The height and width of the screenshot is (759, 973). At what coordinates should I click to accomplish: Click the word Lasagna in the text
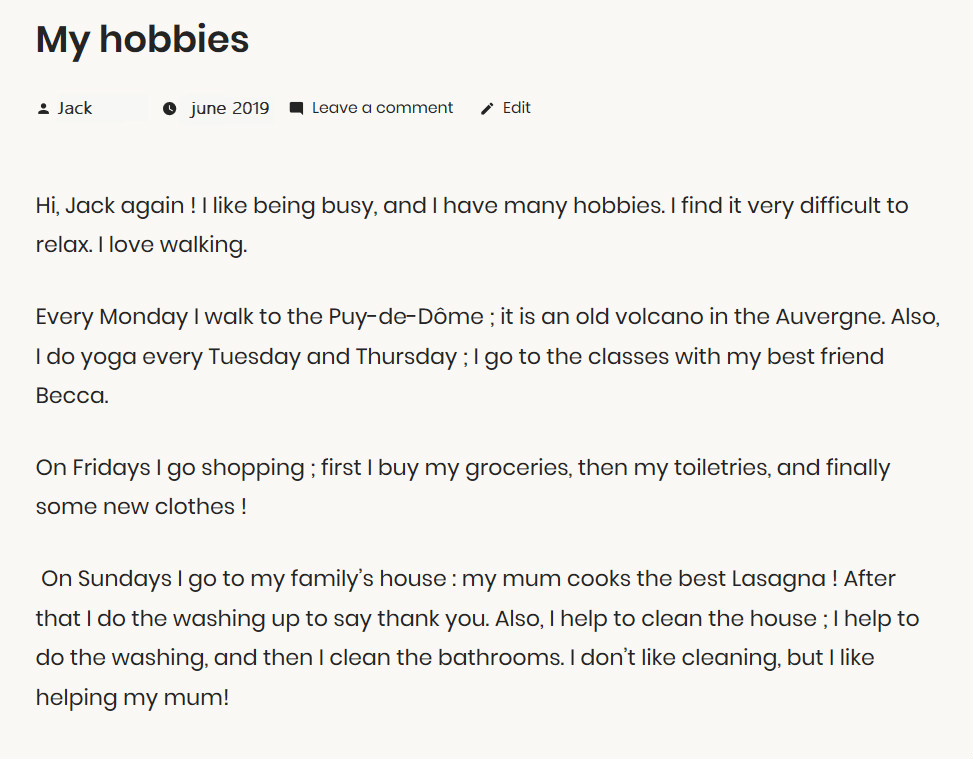[x=778, y=578]
